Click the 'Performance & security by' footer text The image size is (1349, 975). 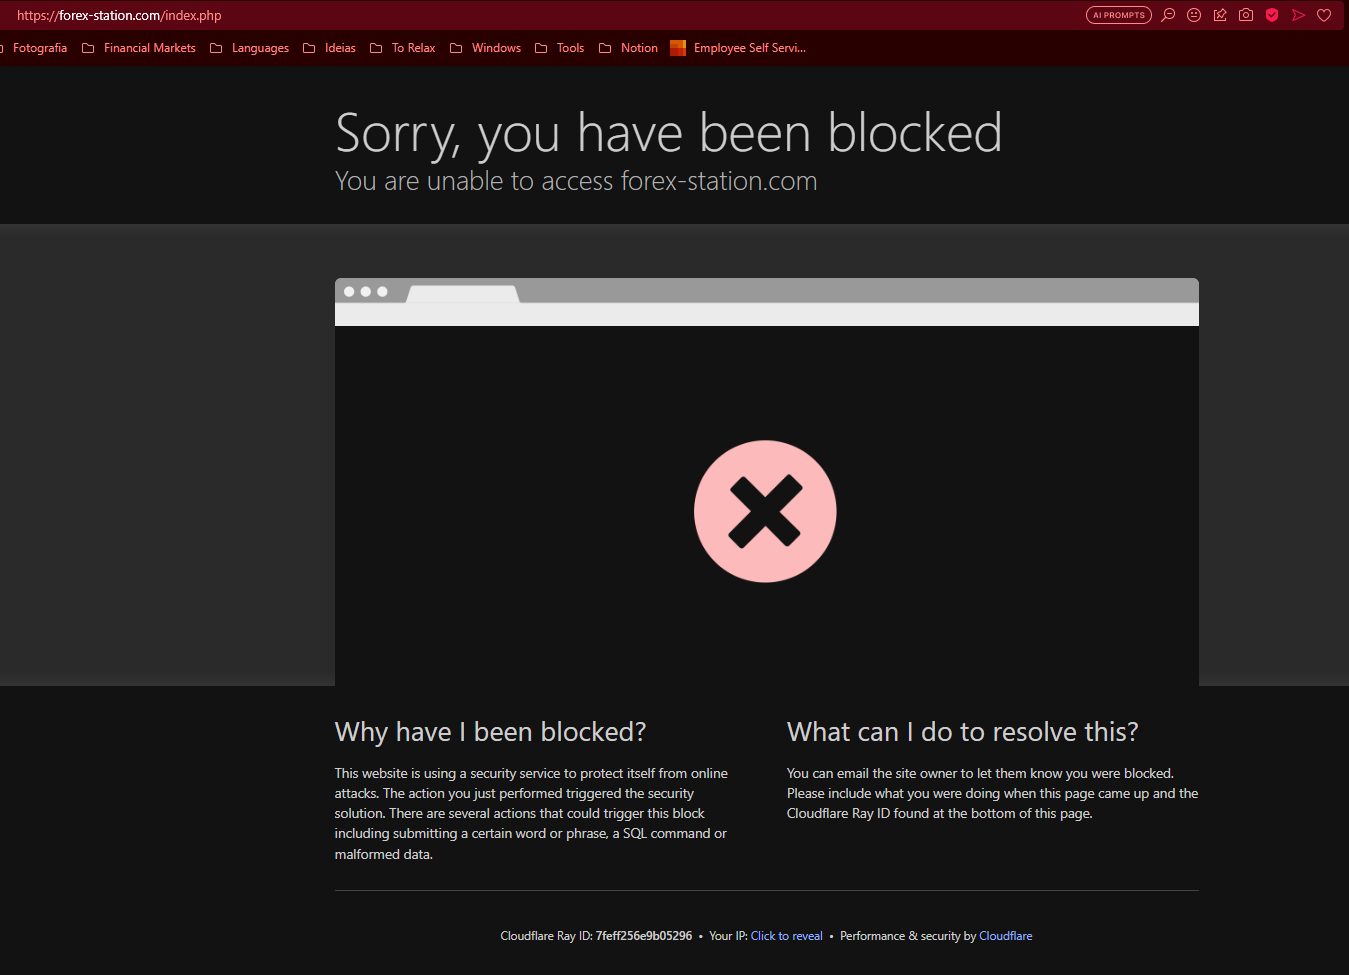tap(908, 936)
